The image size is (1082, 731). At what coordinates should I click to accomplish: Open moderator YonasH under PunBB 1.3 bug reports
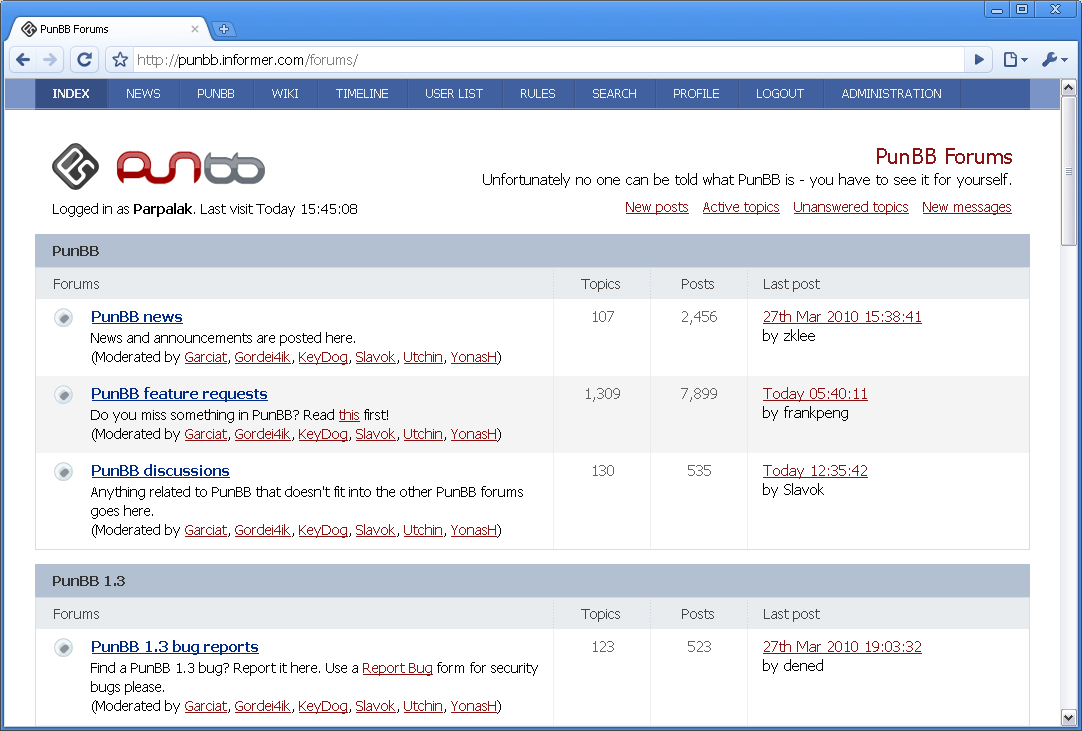pyautogui.click(x=474, y=706)
